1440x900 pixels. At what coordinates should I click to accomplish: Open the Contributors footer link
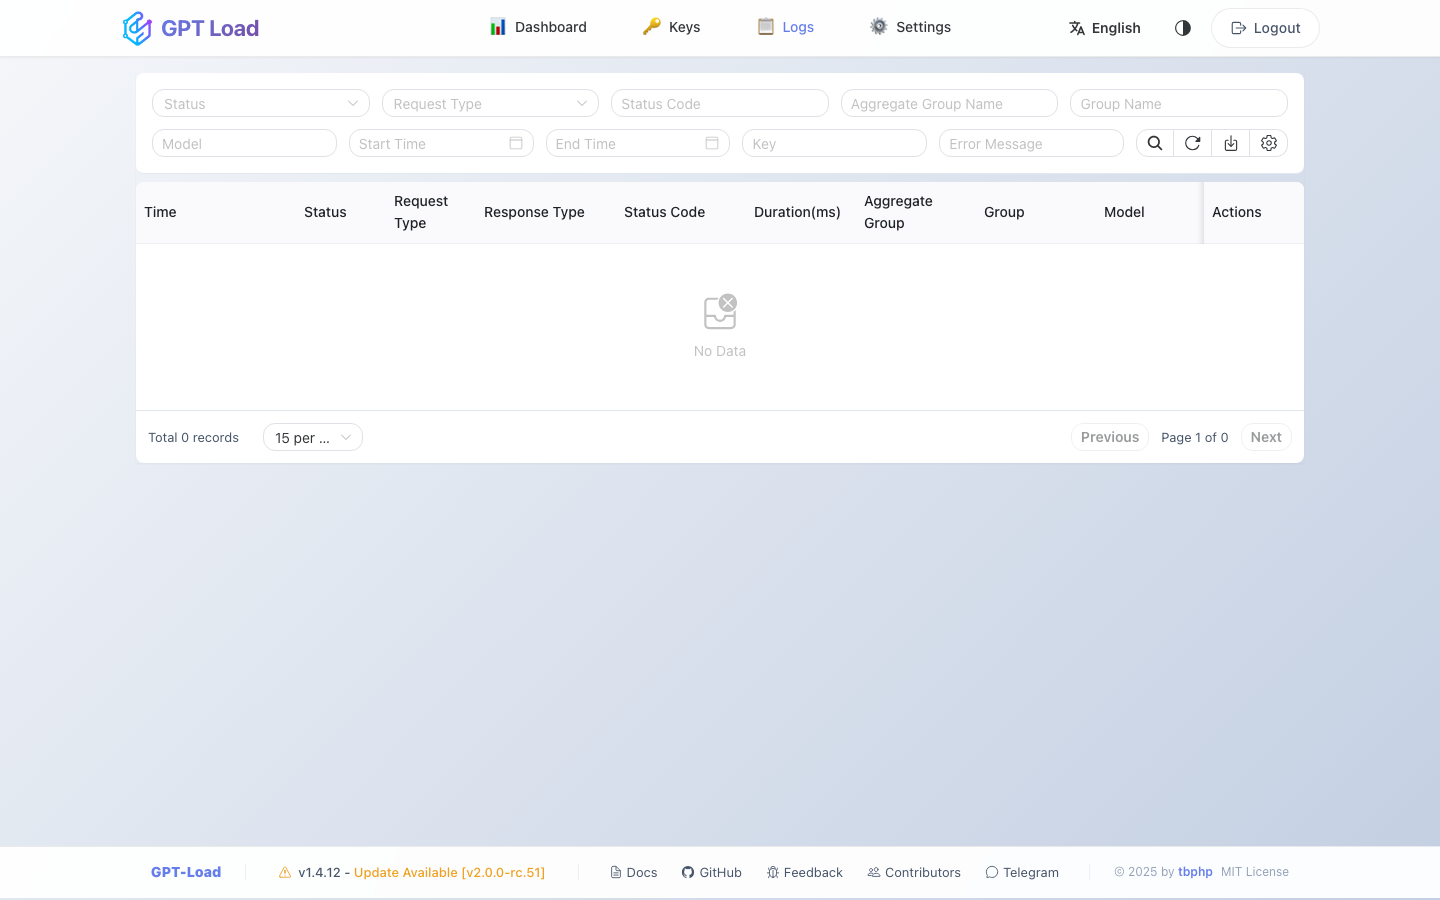pyautogui.click(x=914, y=872)
